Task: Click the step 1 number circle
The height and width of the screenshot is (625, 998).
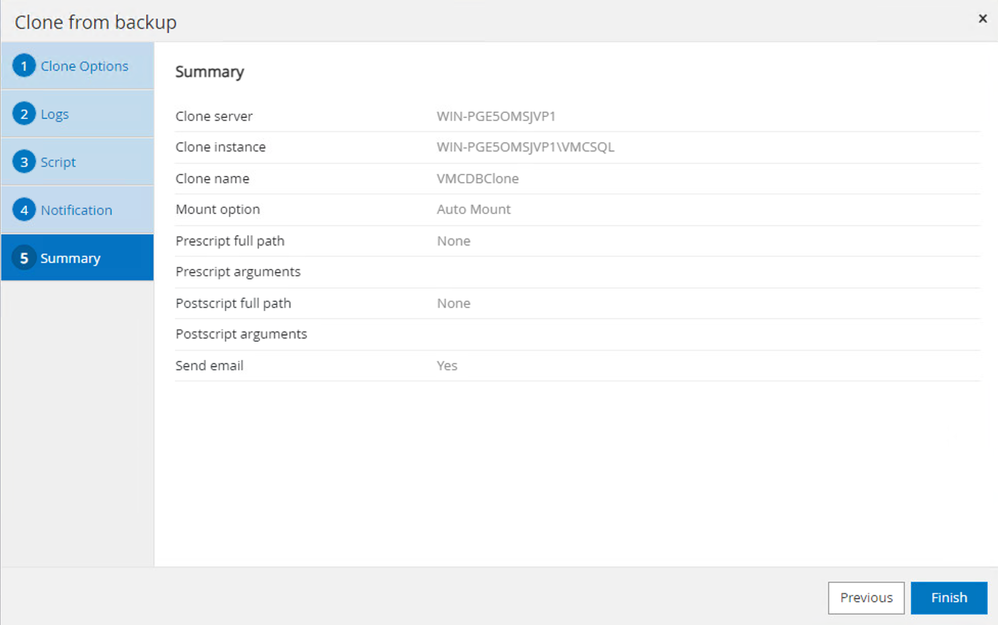Action: [x=24, y=66]
